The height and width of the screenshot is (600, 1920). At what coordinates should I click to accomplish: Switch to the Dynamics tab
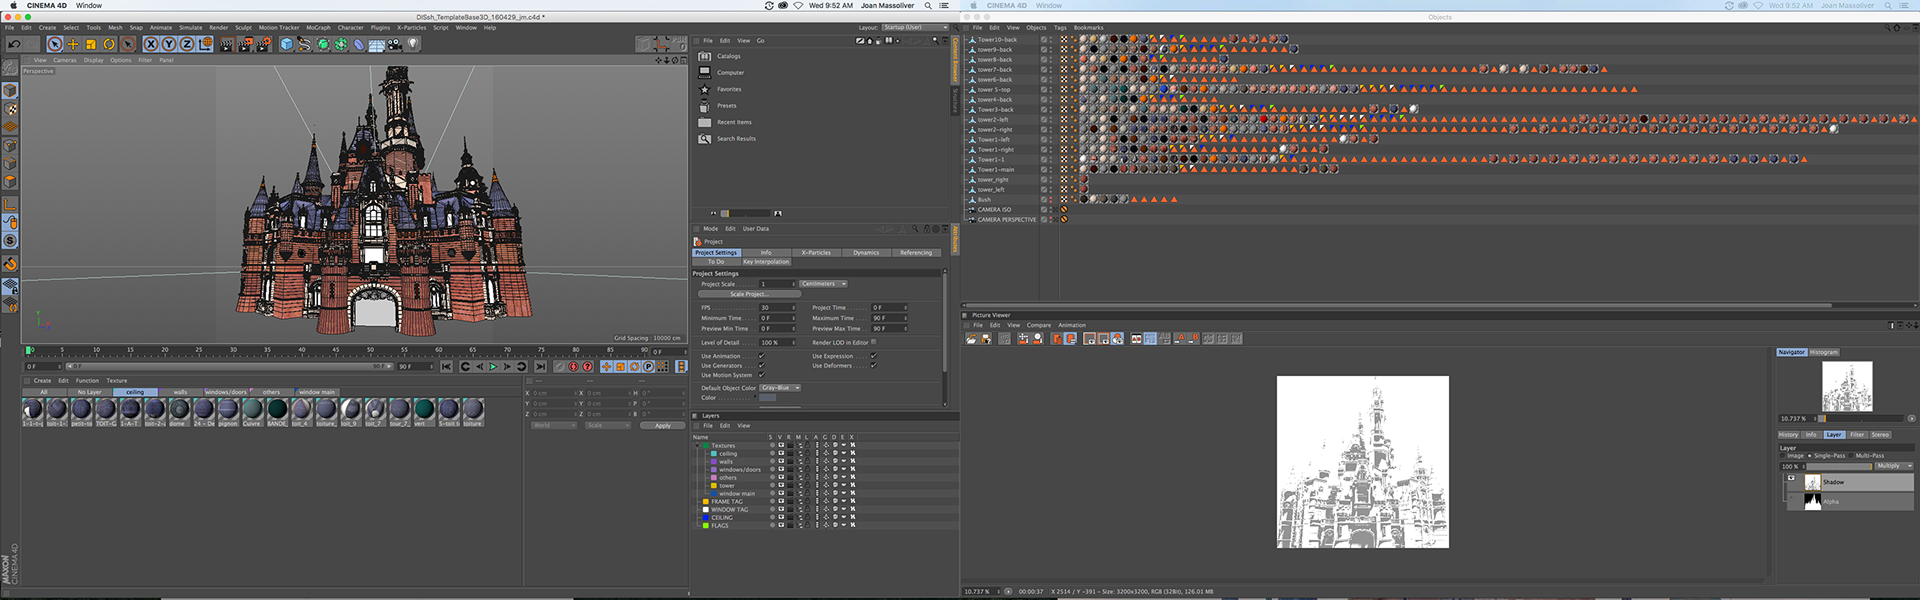(x=866, y=253)
